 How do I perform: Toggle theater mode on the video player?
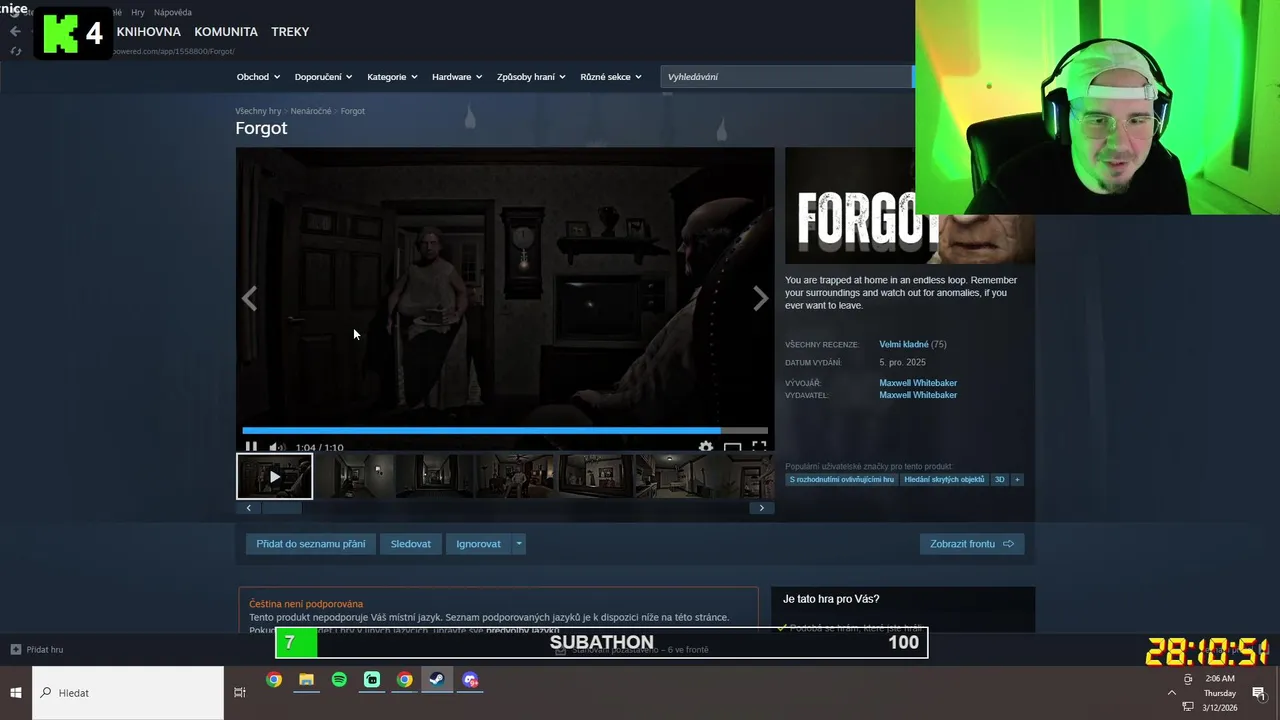[x=732, y=447]
